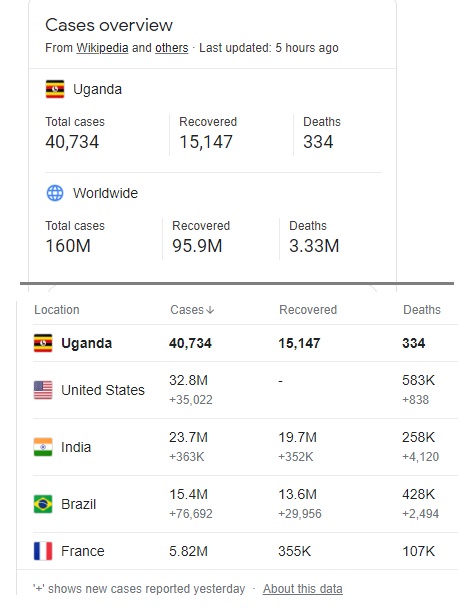The width and height of the screenshot is (458, 609).
Task: Click the United States flag icon
Action: pyautogui.click(x=43, y=390)
